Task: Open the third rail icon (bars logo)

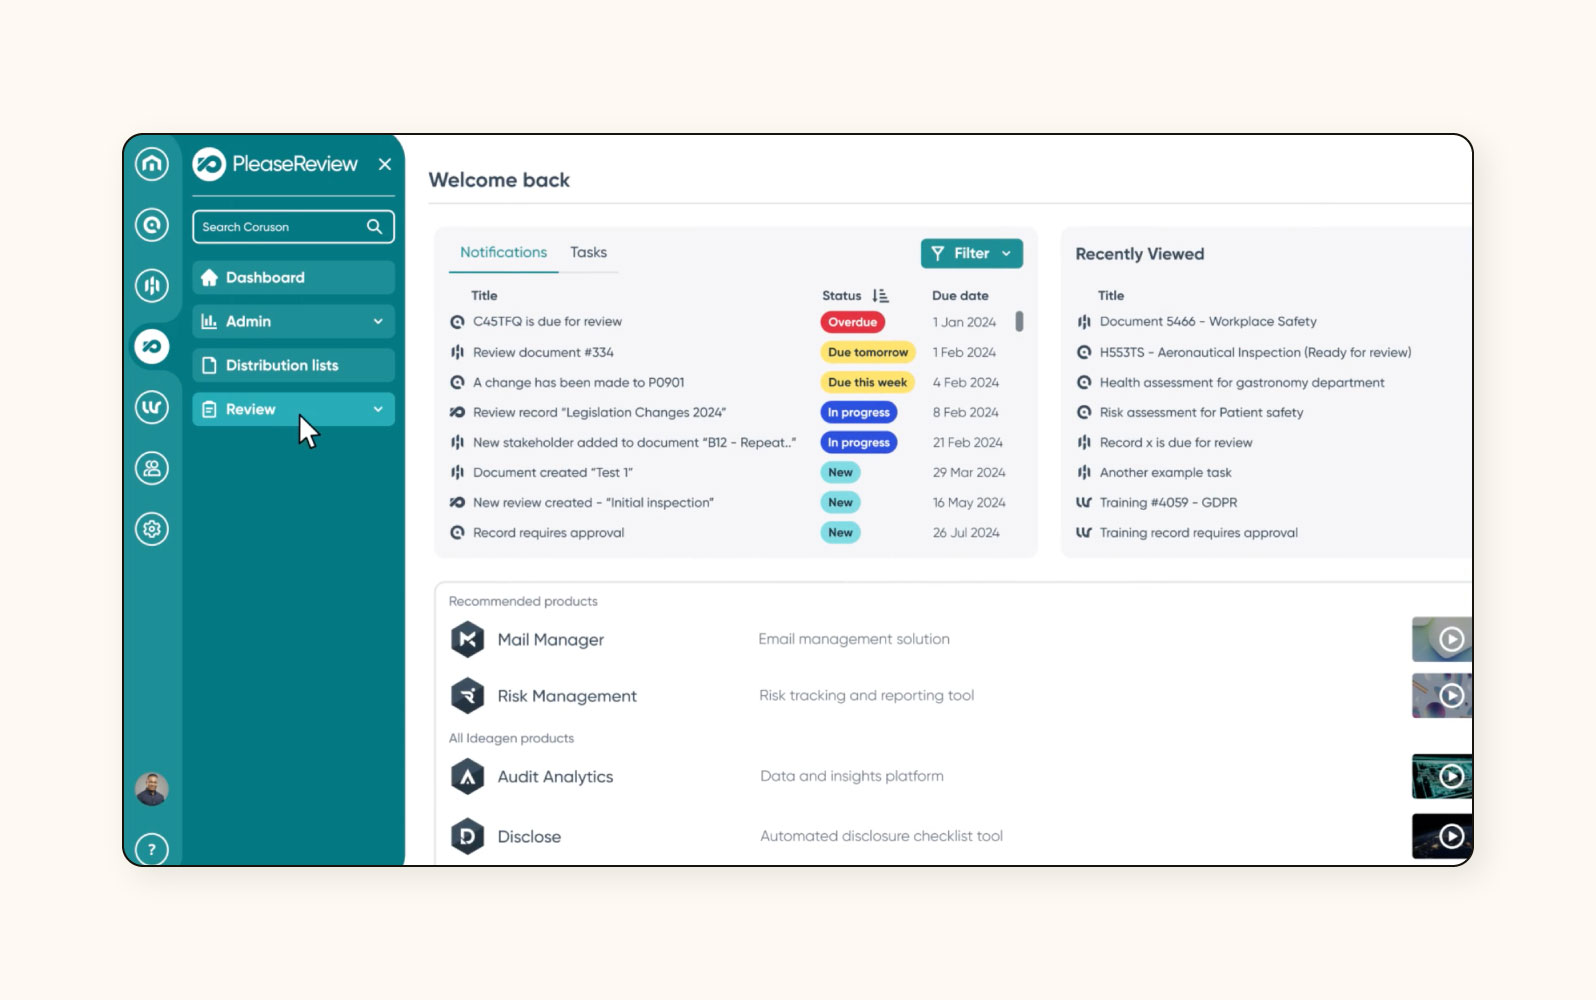Action: [152, 286]
